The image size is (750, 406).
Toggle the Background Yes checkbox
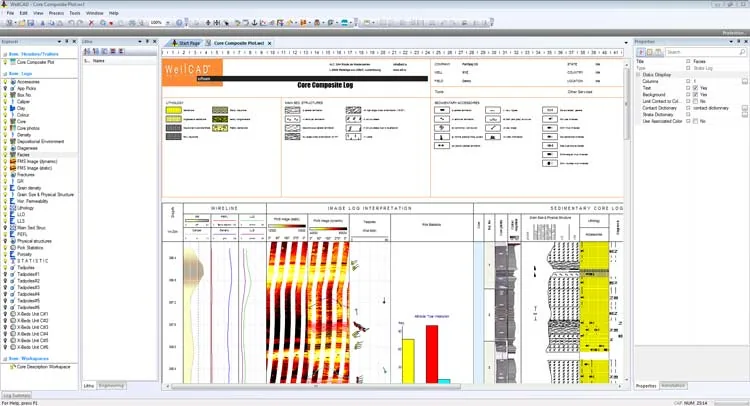(695, 95)
